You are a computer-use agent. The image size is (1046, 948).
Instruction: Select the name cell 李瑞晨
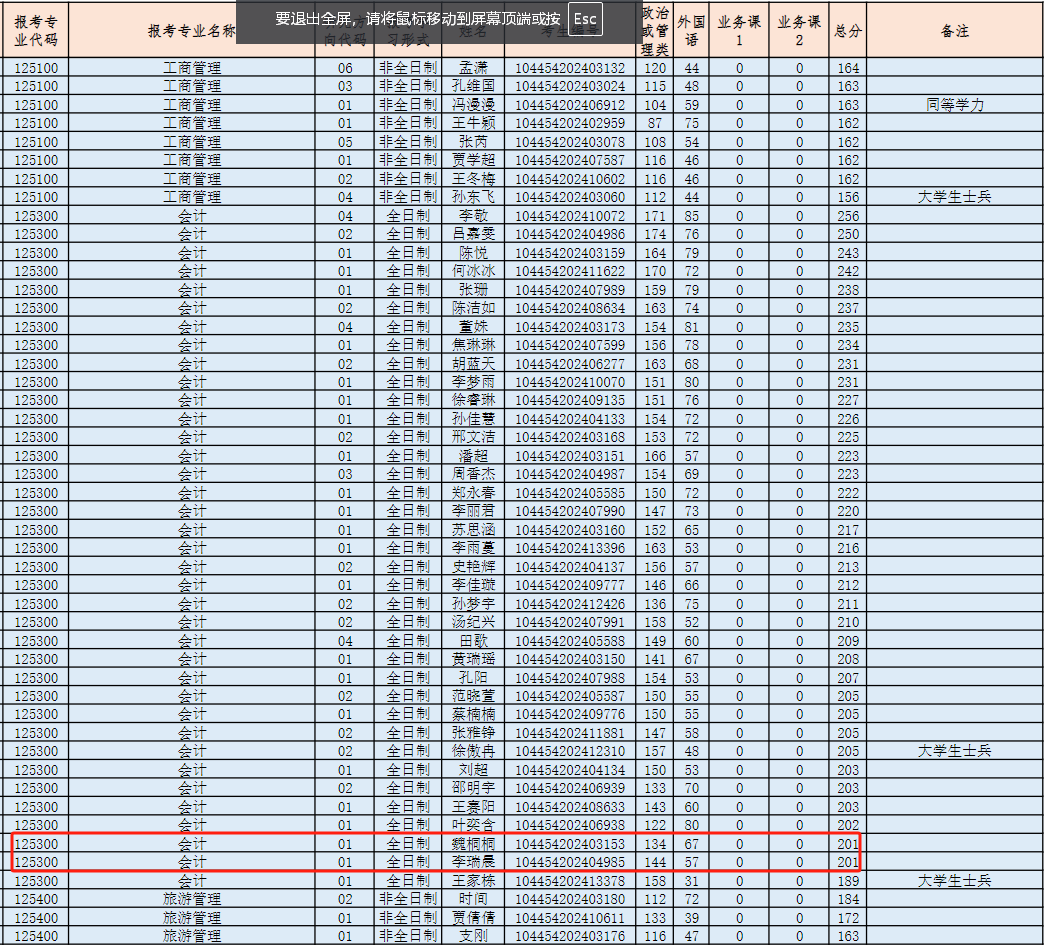point(473,862)
